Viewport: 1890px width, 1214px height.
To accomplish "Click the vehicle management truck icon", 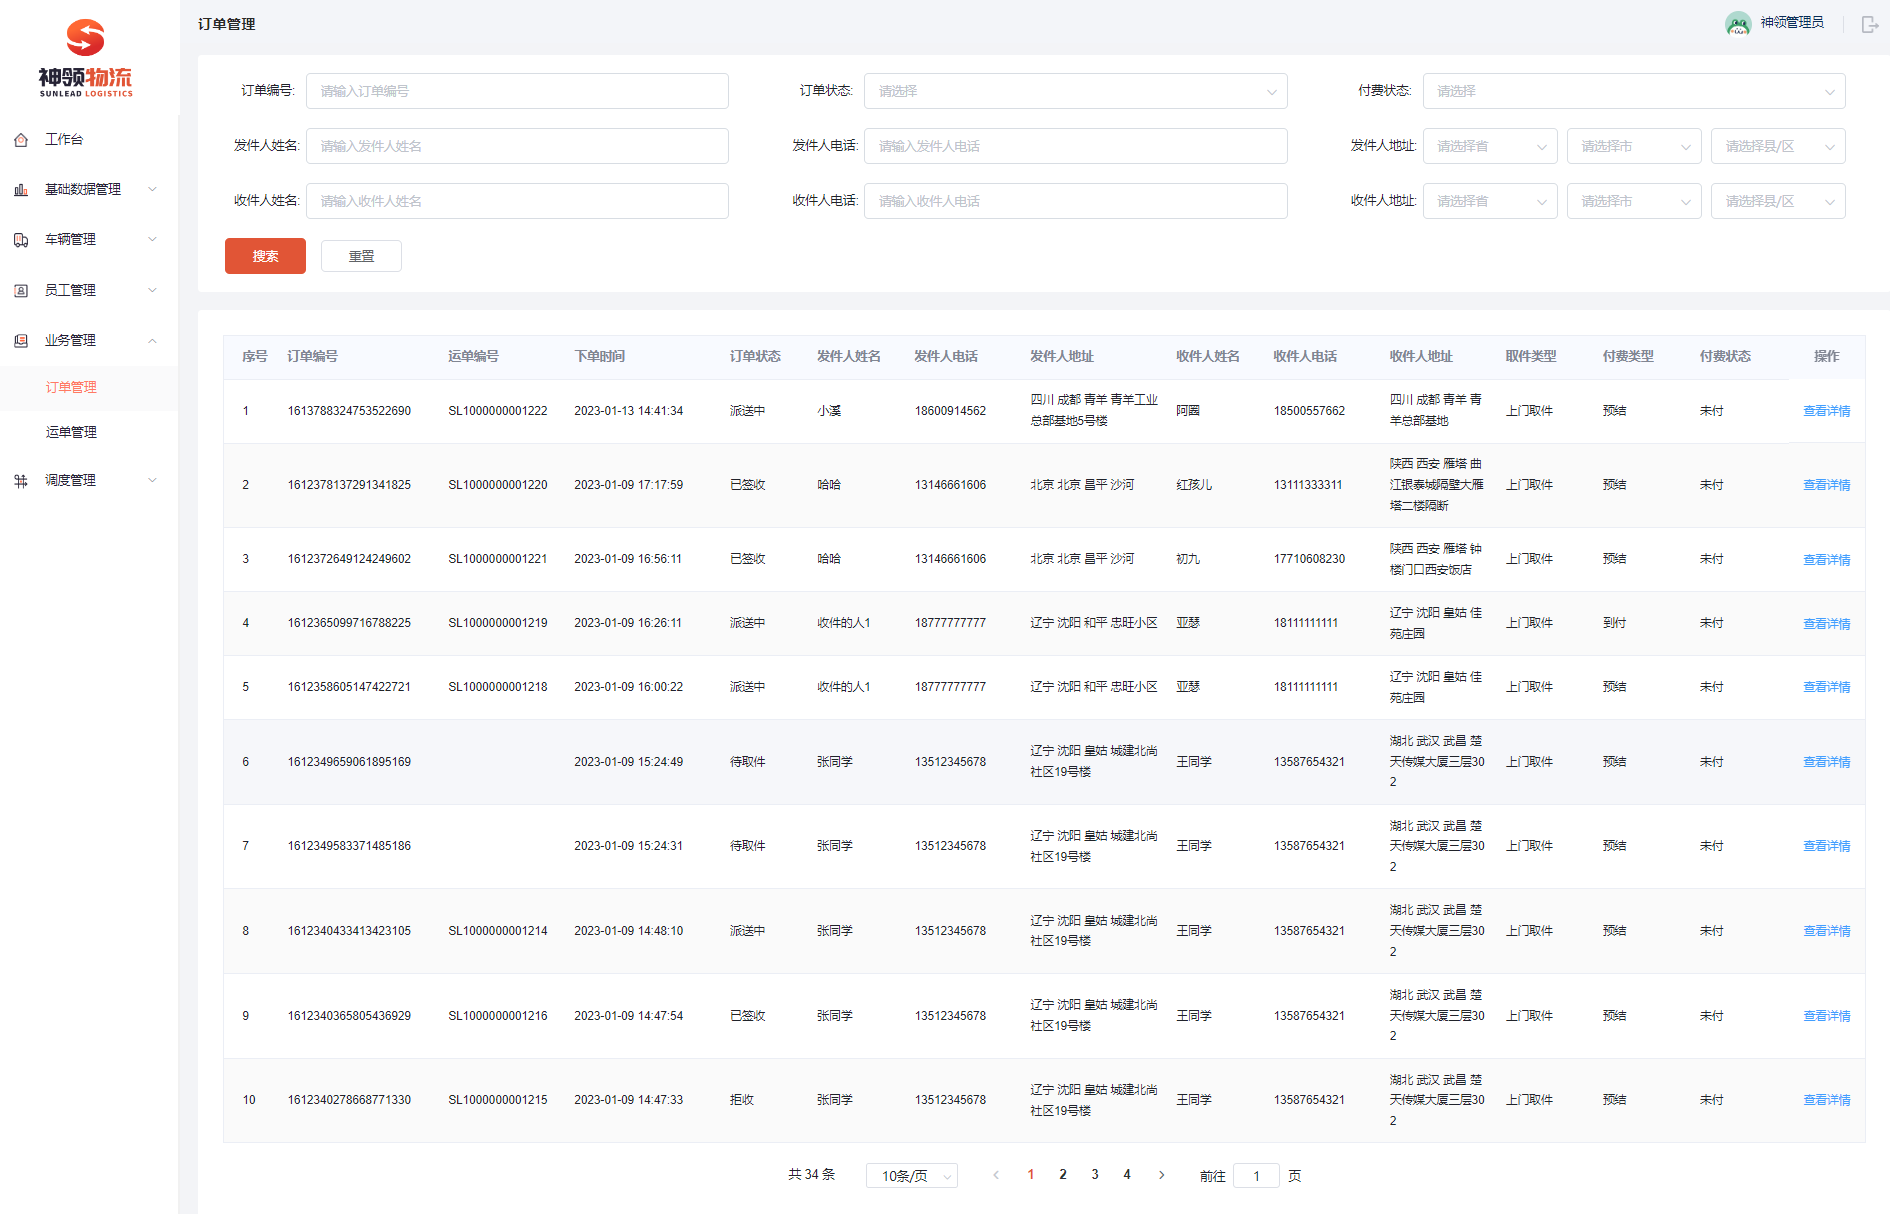I will pos(21,240).
